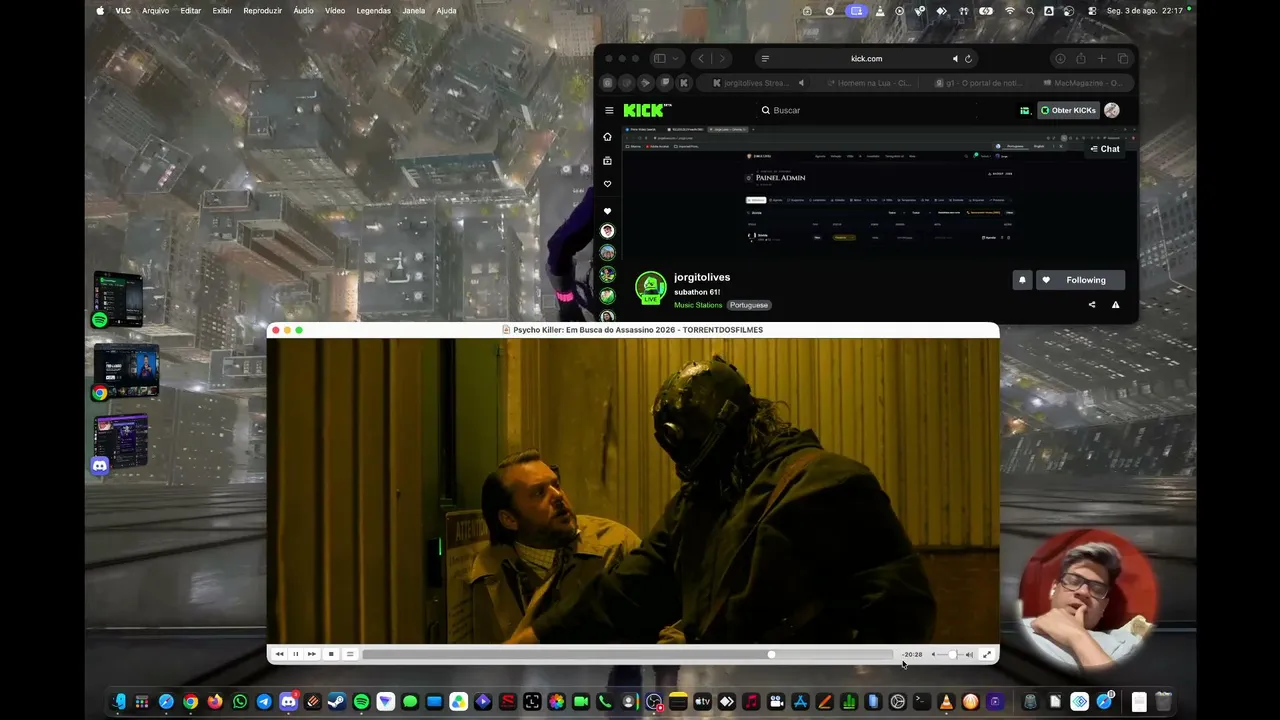Mute the tab audio in Safari address bar
Screen dimensions: 1280x720
(x=955, y=59)
